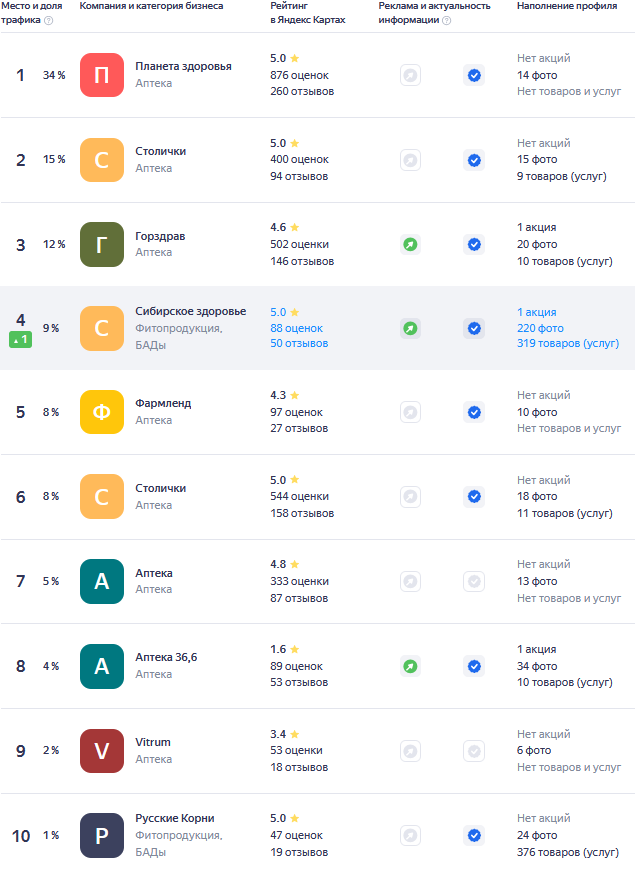Select company name Горздрав
635x875 pixels.
(x=160, y=236)
